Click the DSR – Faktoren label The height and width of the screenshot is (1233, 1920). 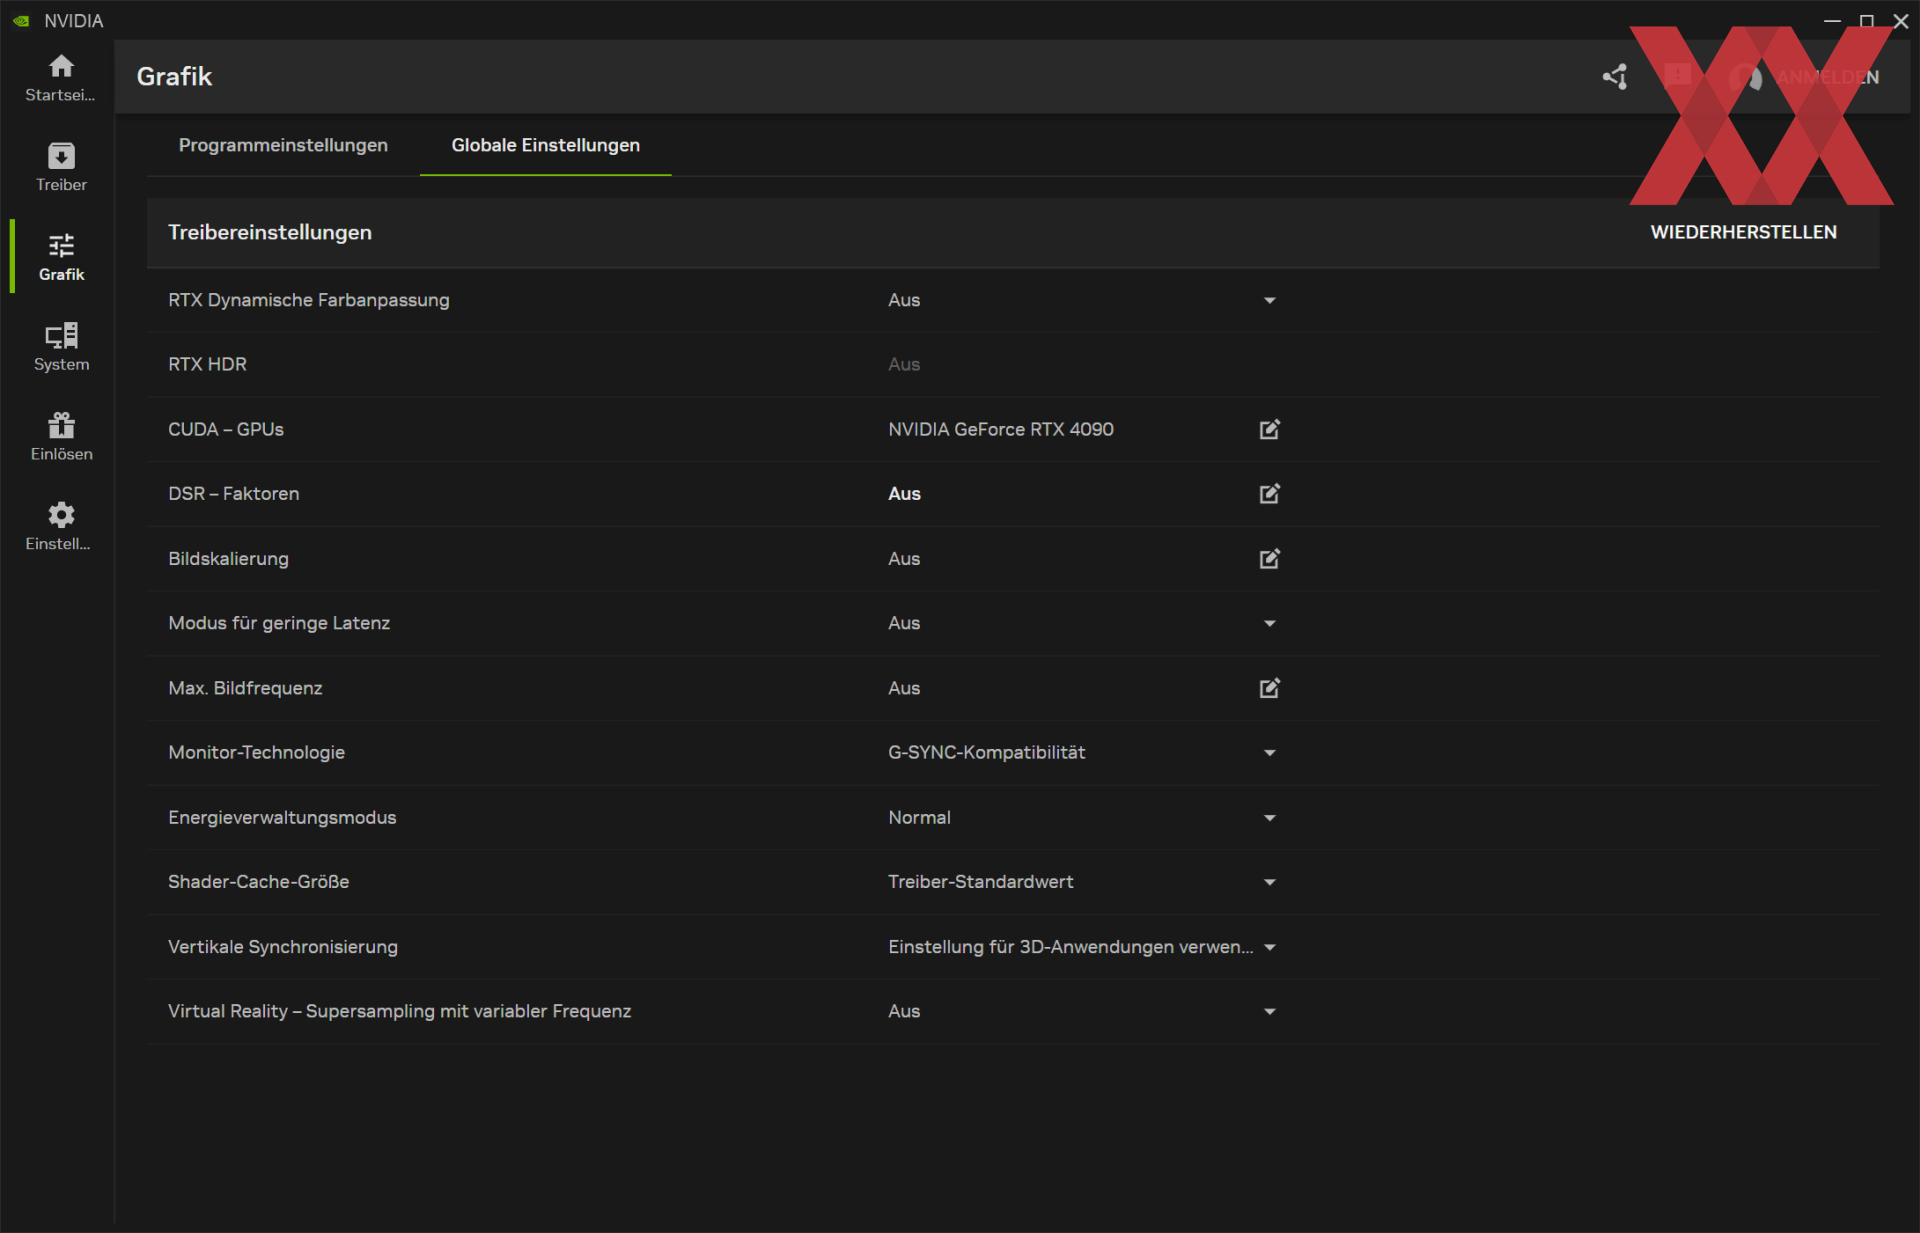pyautogui.click(x=233, y=494)
